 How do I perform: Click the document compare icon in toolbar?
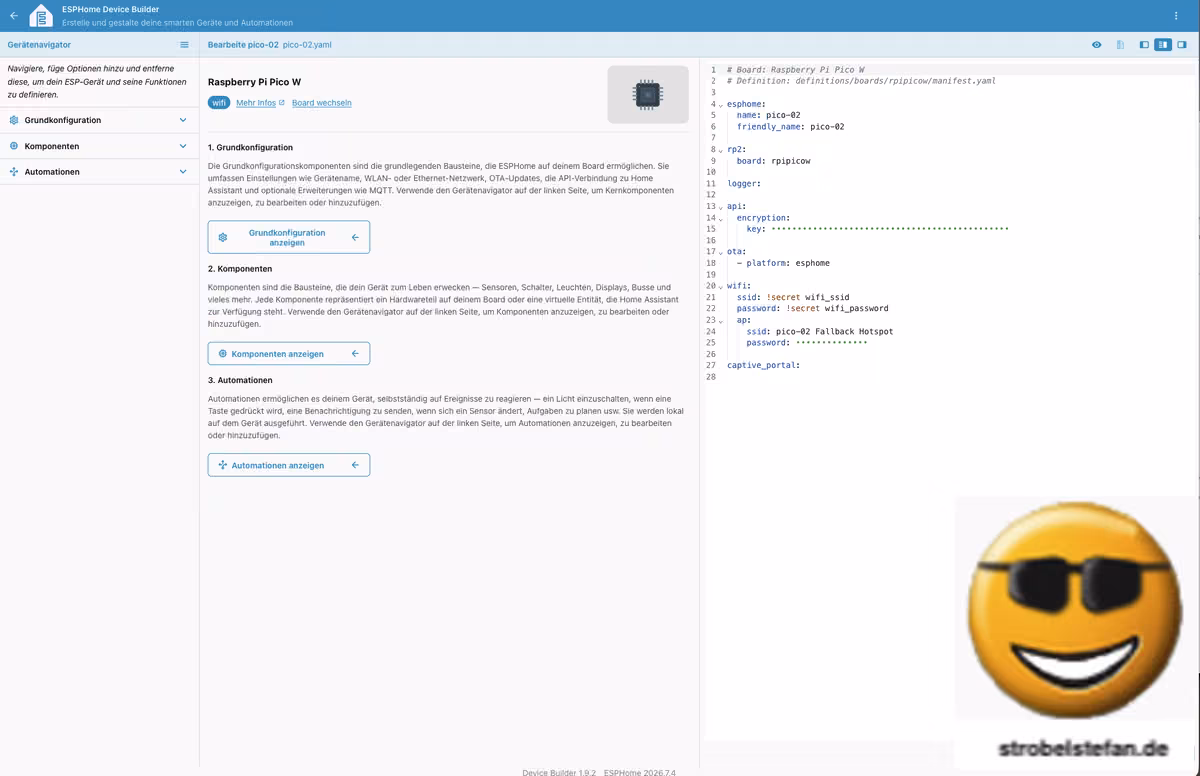coord(1120,45)
